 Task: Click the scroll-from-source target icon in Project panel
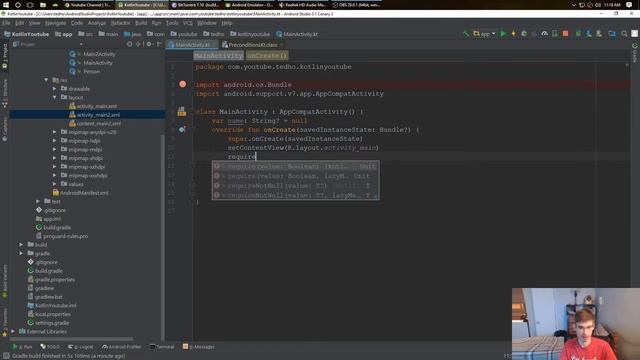tap(129, 44)
